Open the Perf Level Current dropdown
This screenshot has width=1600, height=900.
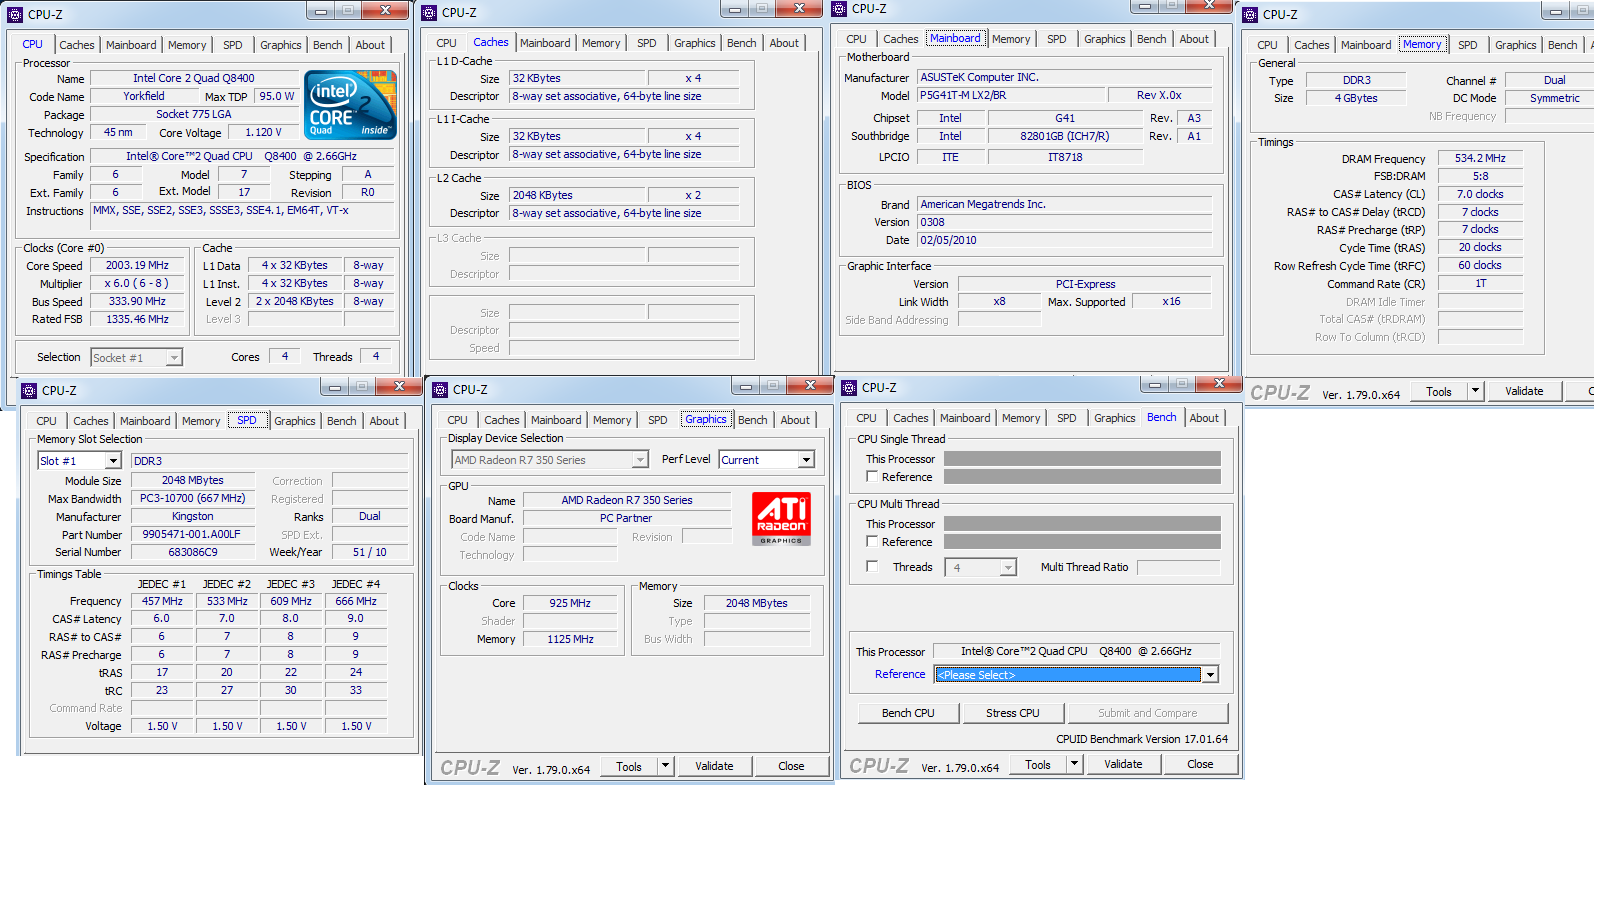point(806,460)
